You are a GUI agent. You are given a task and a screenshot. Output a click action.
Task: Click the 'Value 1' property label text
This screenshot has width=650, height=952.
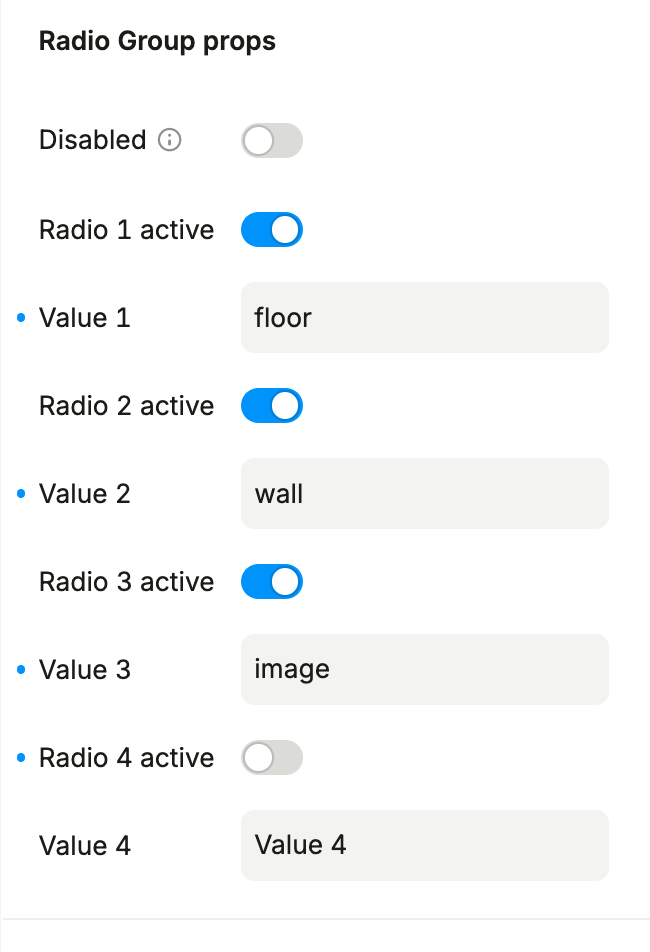pos(84,318)
